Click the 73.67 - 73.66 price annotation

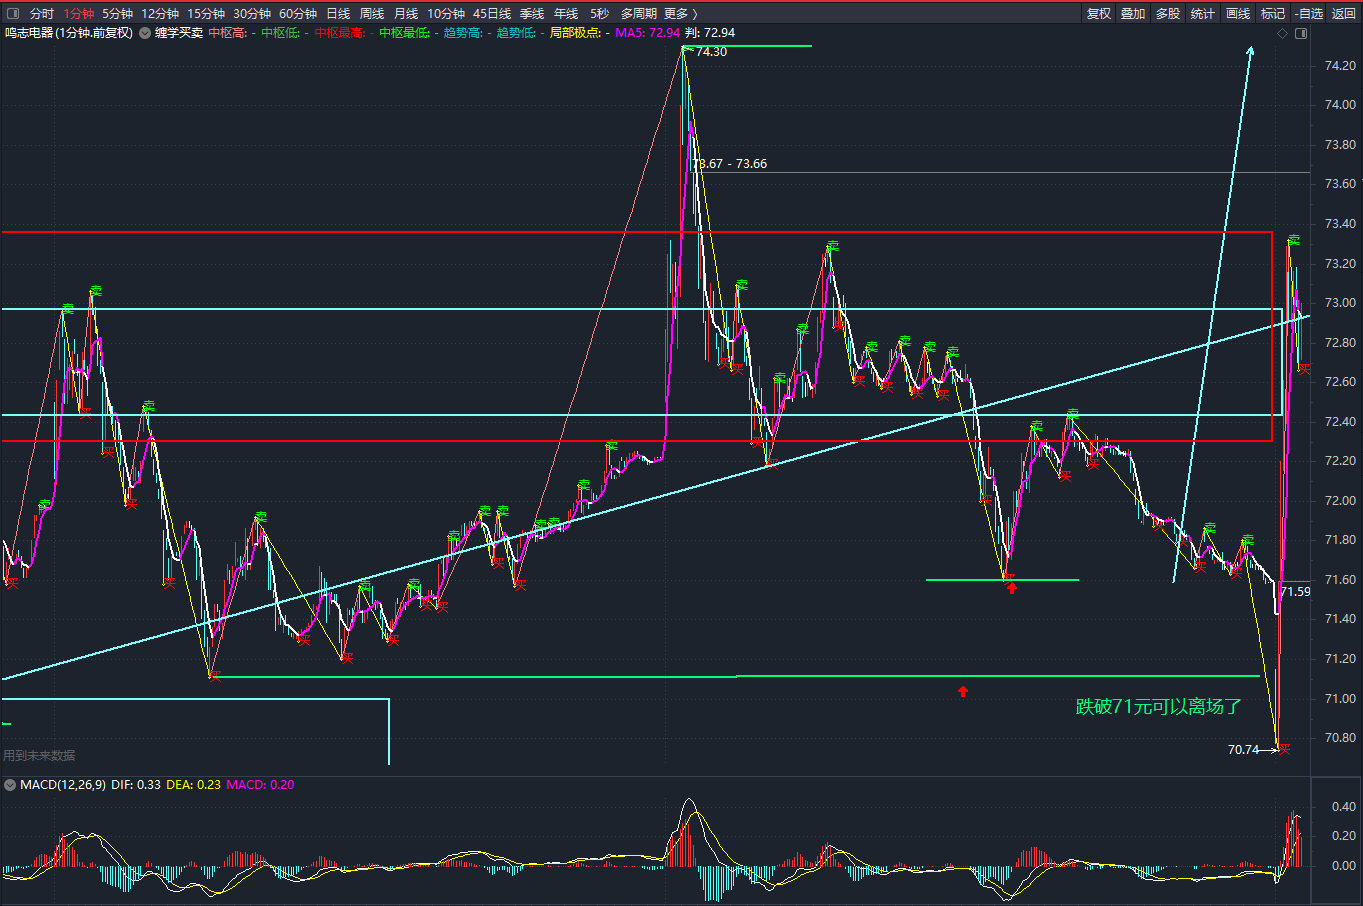pos(730,164)
